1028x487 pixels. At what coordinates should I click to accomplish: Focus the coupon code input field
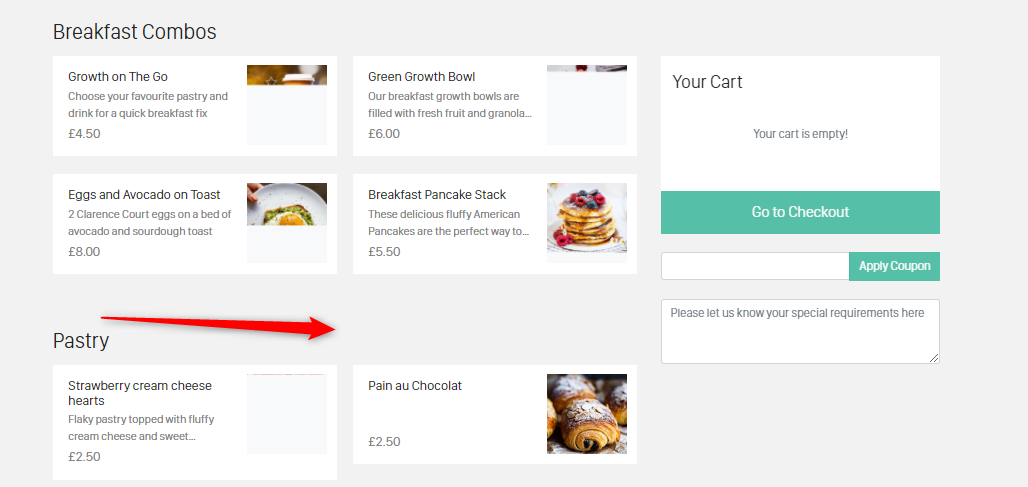[755, 266]
